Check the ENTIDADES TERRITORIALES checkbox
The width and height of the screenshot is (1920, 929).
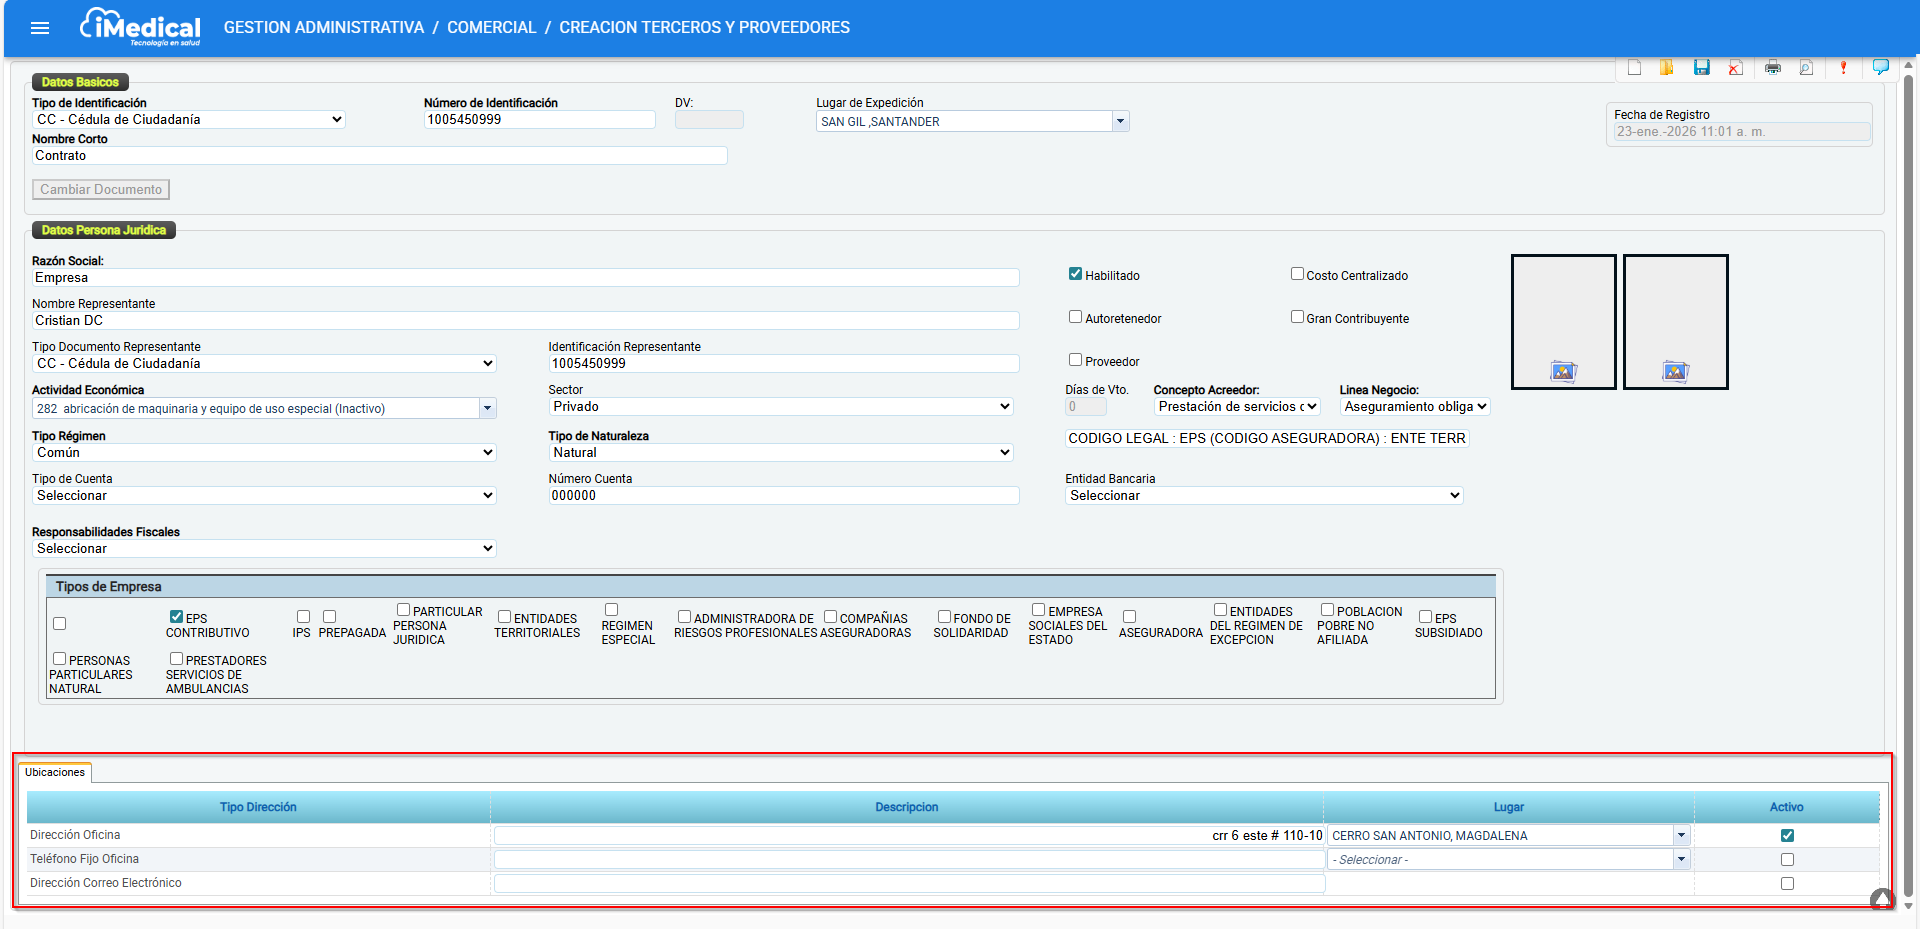click(504, 617)
